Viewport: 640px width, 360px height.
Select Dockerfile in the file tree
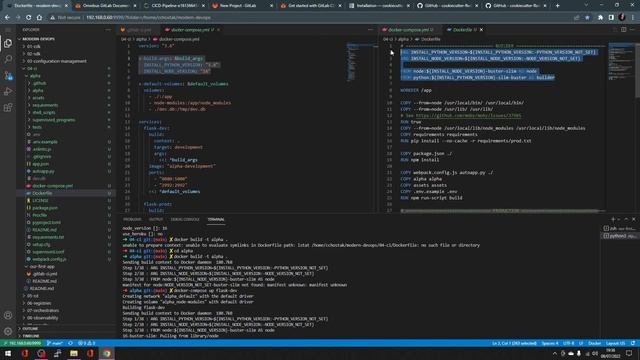click(42, 193)
